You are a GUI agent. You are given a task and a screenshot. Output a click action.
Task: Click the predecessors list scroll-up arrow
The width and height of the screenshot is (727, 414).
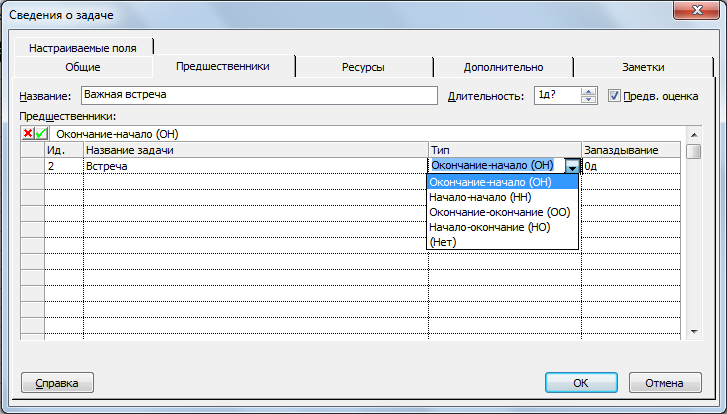(x=694, y=135)
